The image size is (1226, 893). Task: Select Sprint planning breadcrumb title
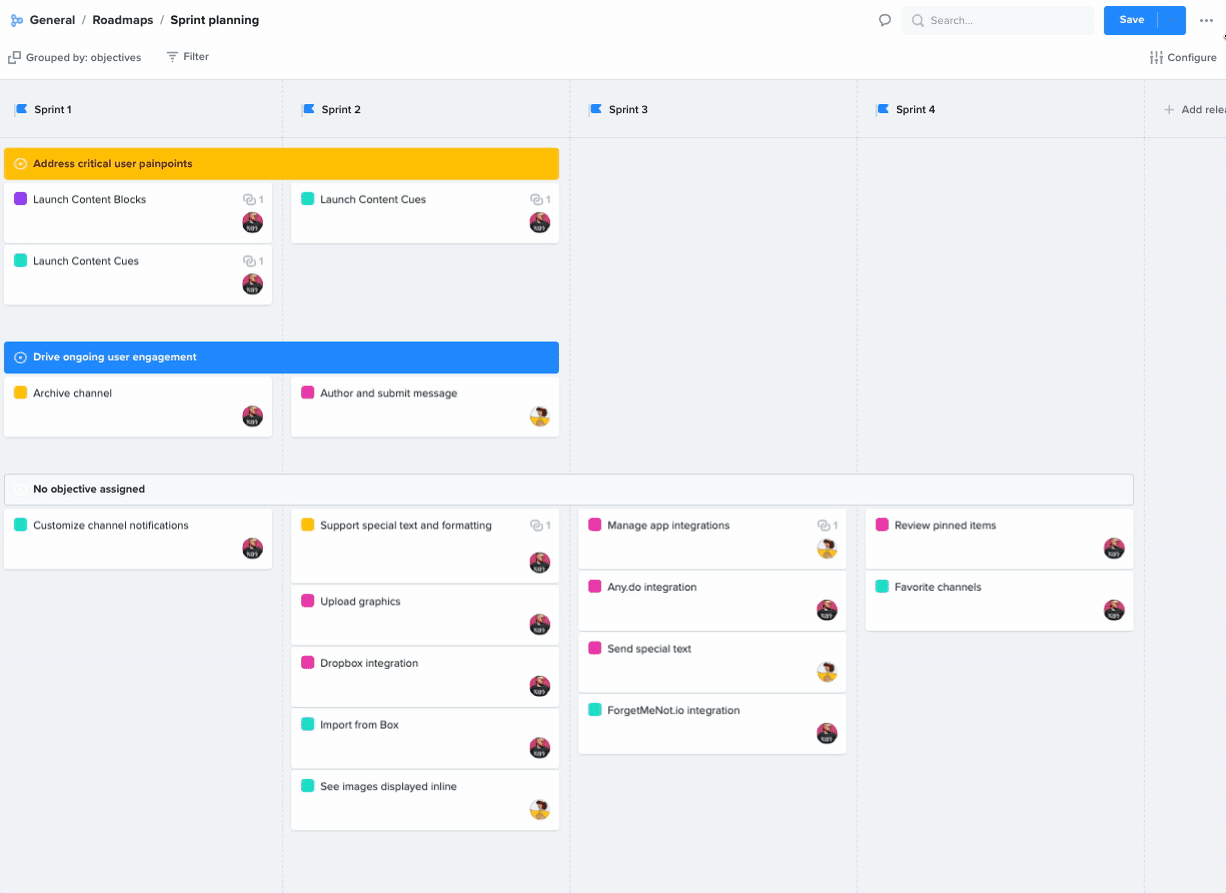(x=214, y=20)
